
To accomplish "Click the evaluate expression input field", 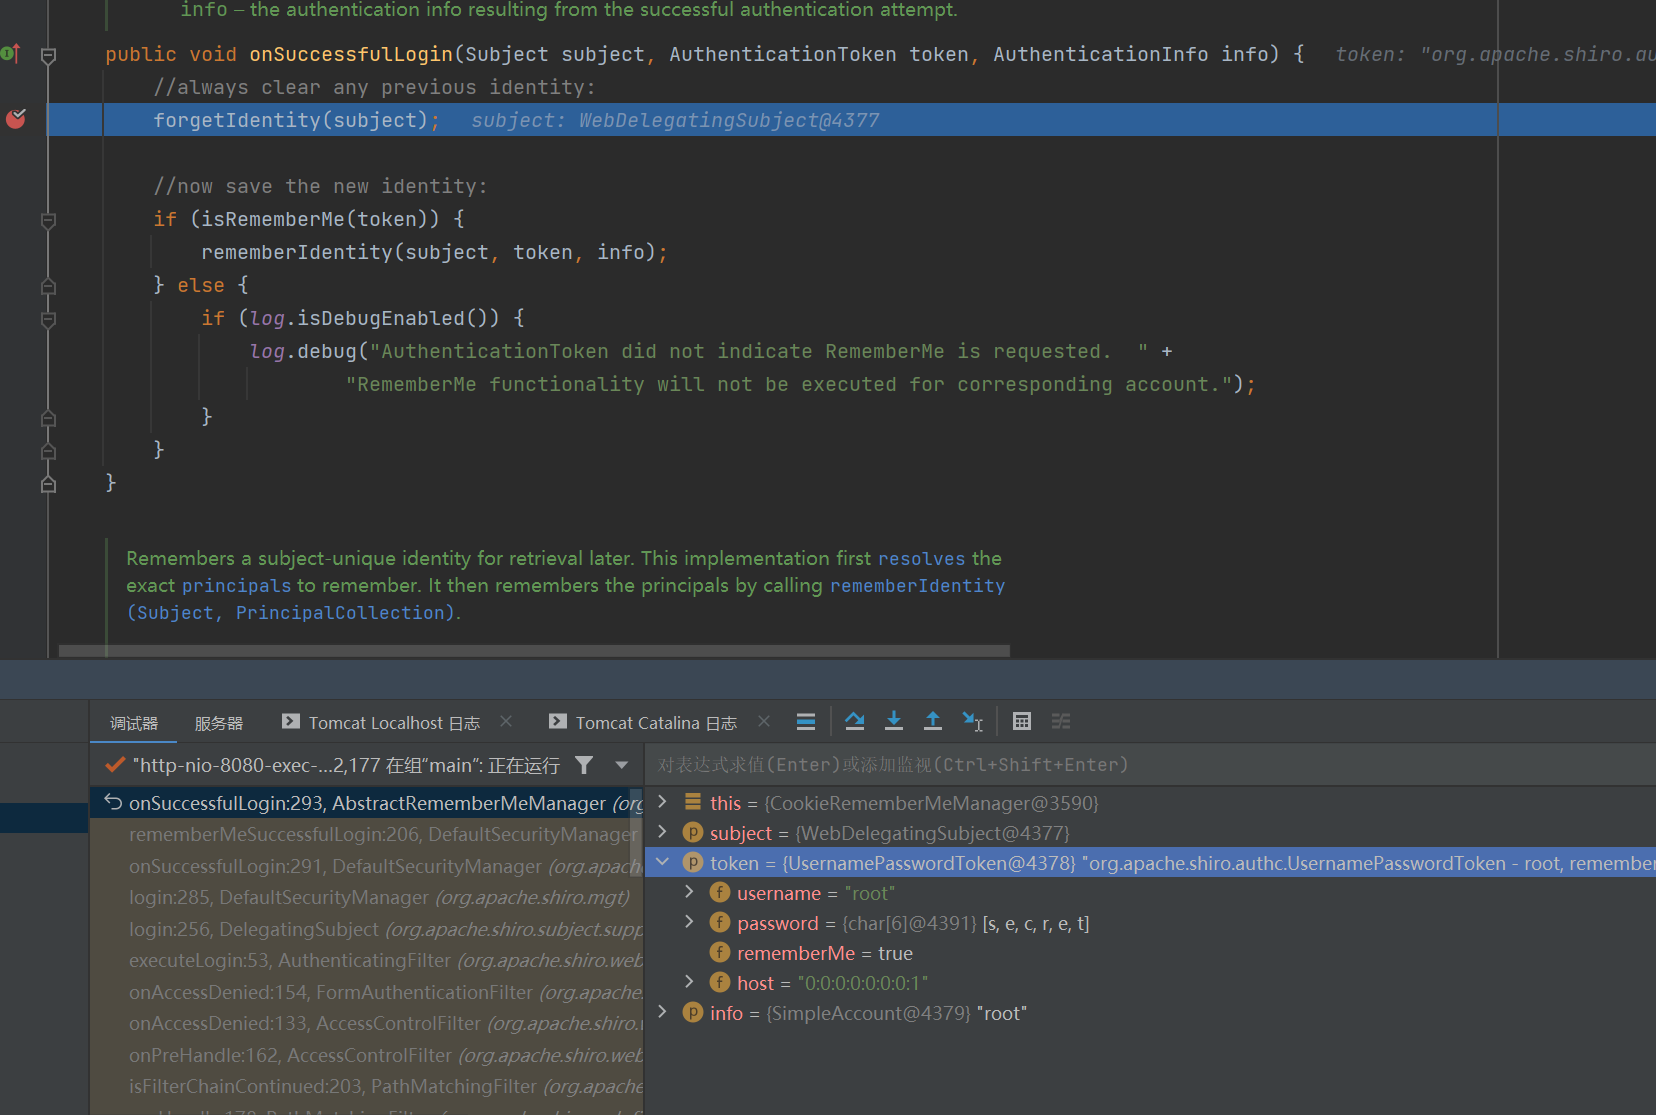I will pos(1150,765).
